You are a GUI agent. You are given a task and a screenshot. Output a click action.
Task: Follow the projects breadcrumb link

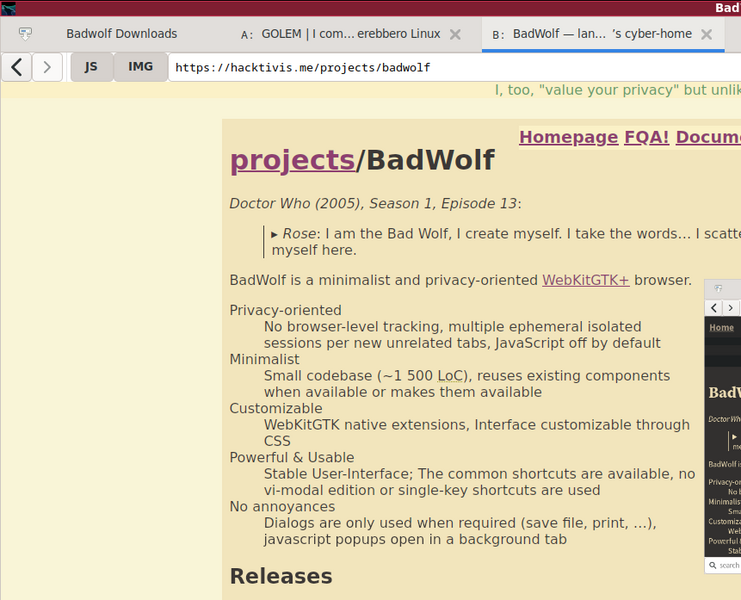[x=293, y=160]
